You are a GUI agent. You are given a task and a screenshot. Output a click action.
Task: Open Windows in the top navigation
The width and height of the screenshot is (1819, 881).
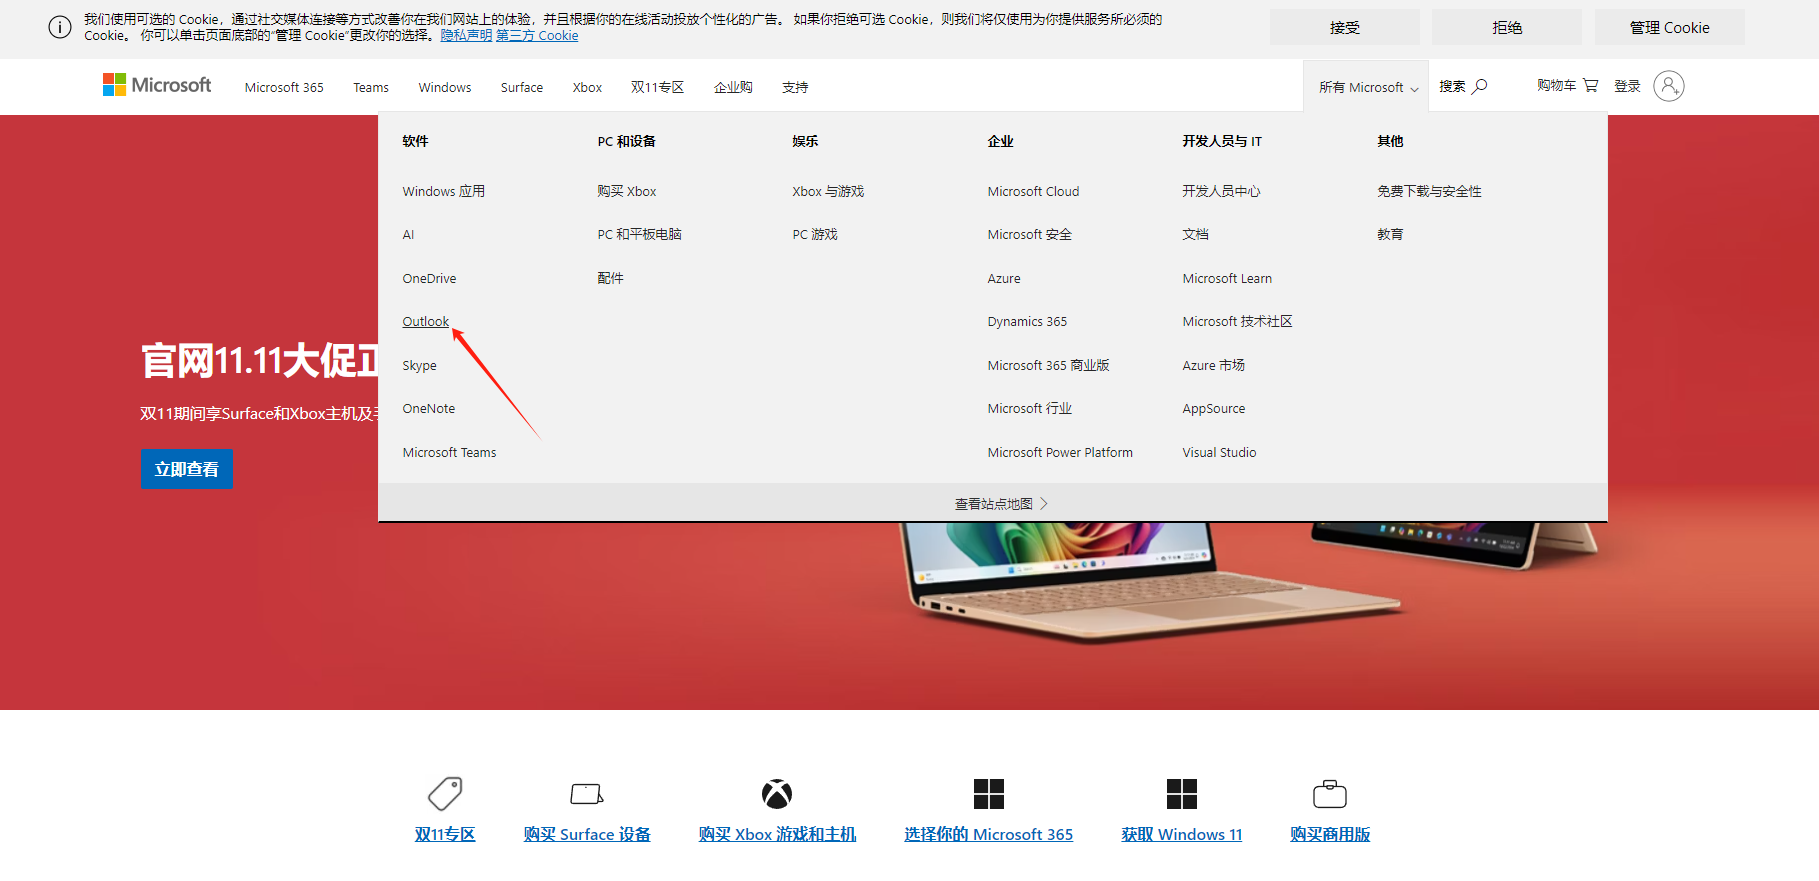click(445, 87)
